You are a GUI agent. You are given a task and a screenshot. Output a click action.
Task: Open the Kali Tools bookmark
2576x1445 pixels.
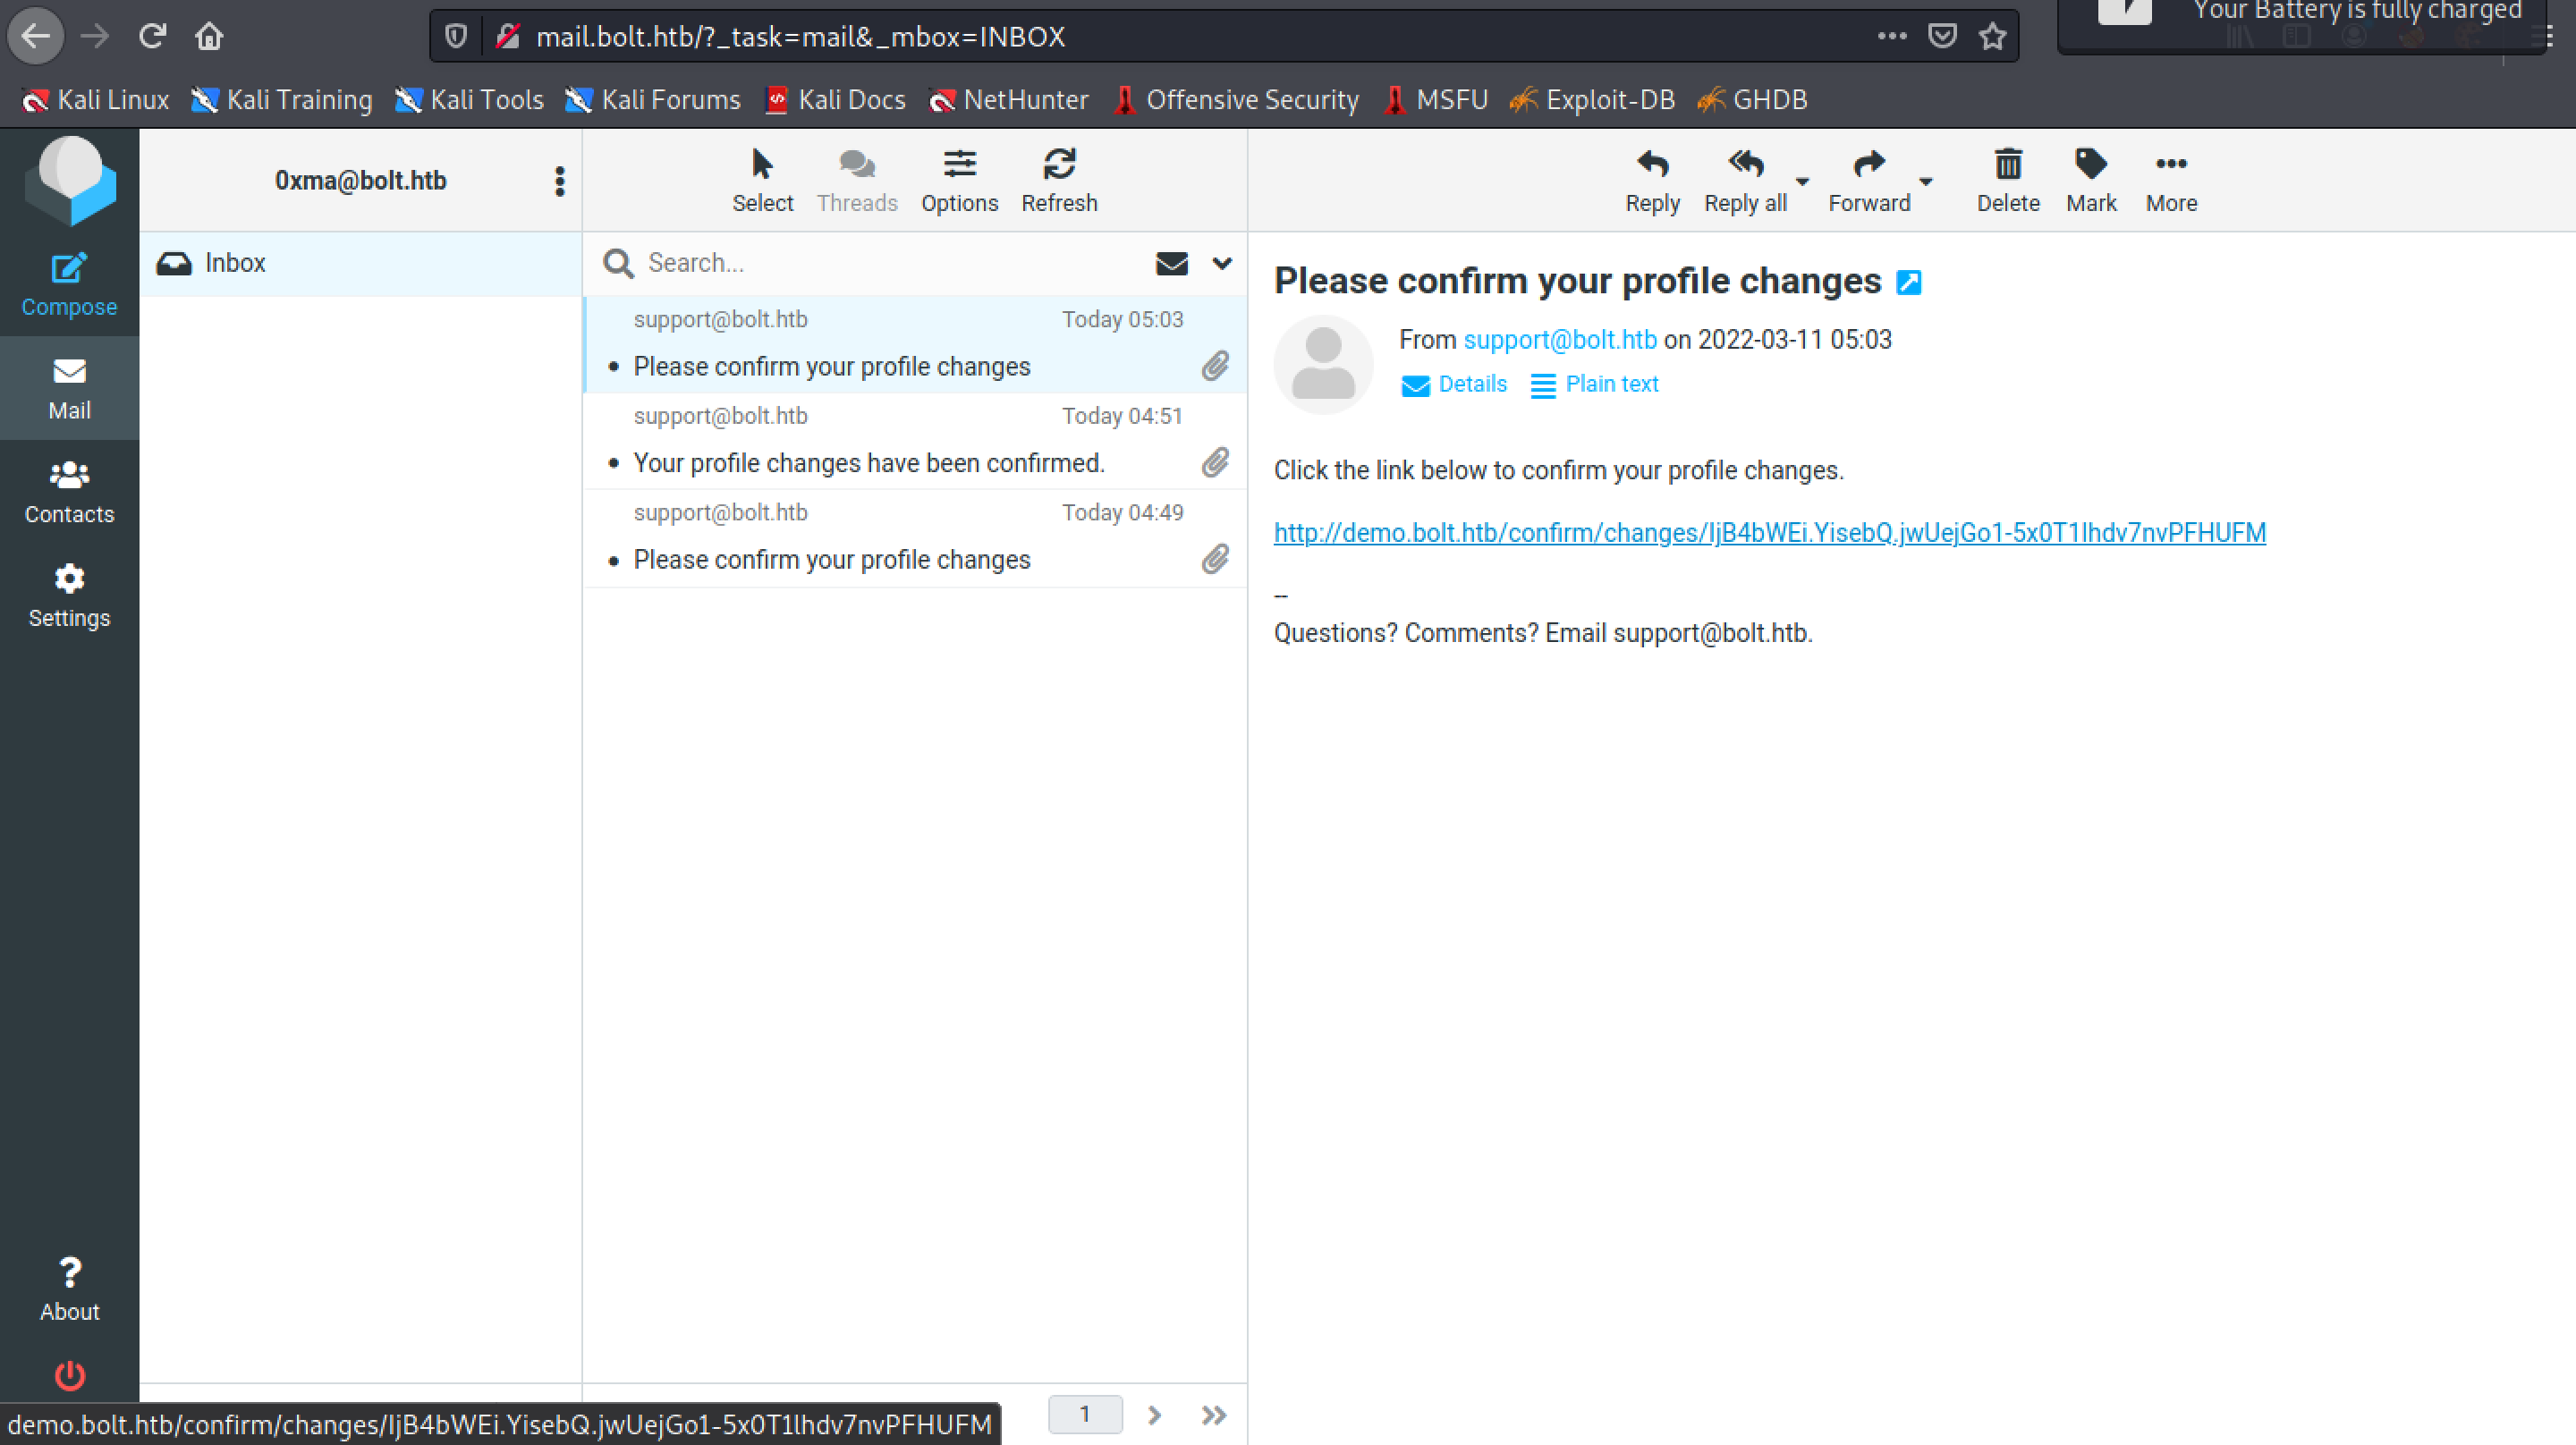point(469,100)
